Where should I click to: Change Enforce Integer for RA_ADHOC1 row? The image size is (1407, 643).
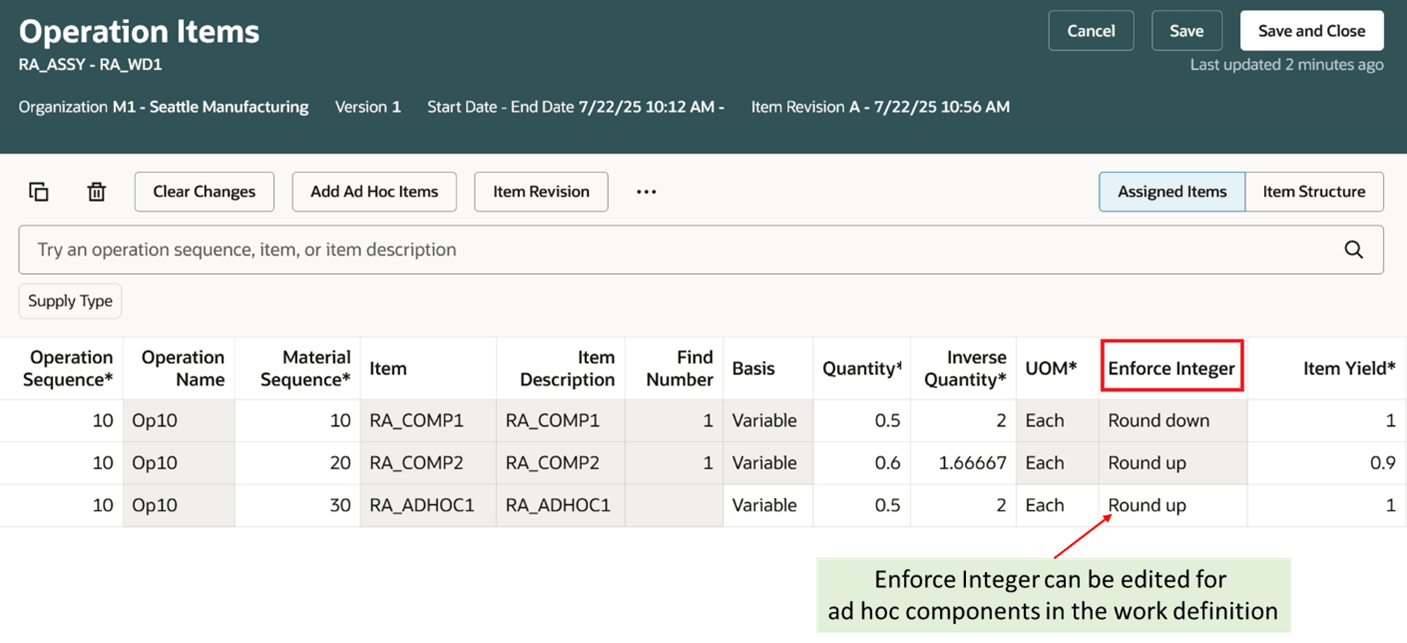(1146, 505)
